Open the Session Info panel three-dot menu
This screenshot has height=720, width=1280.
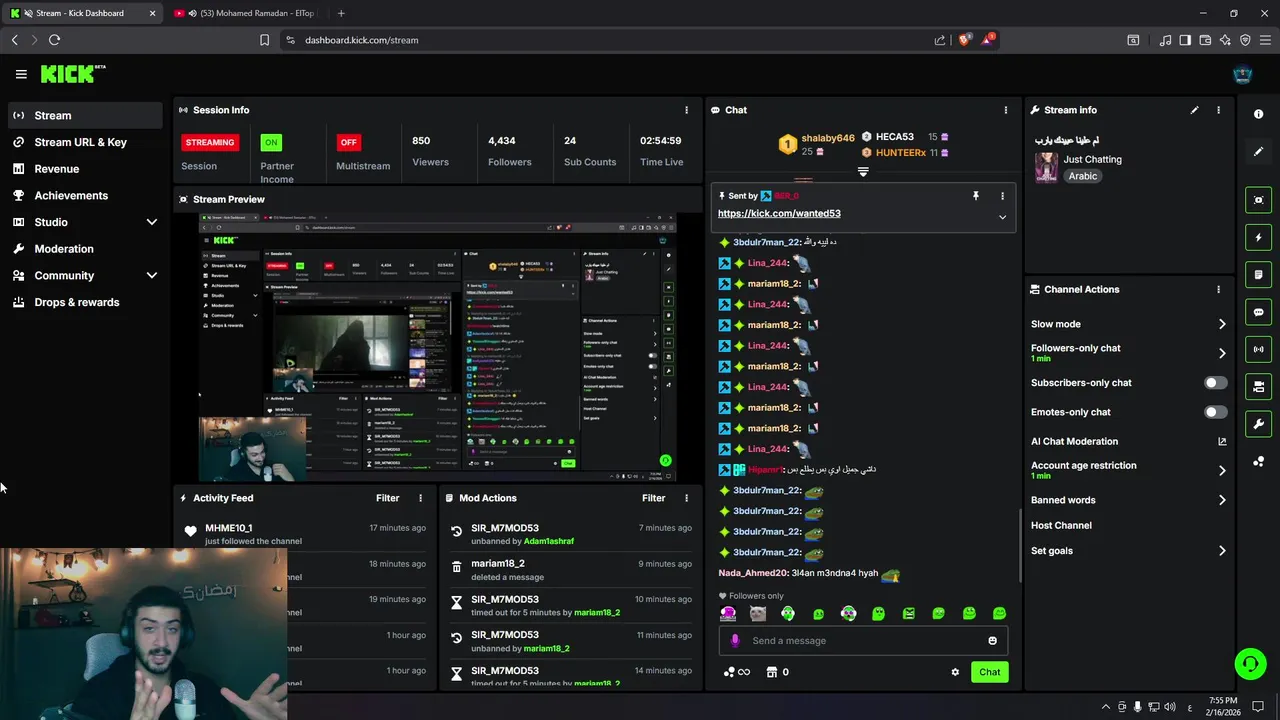click(686, 110)
